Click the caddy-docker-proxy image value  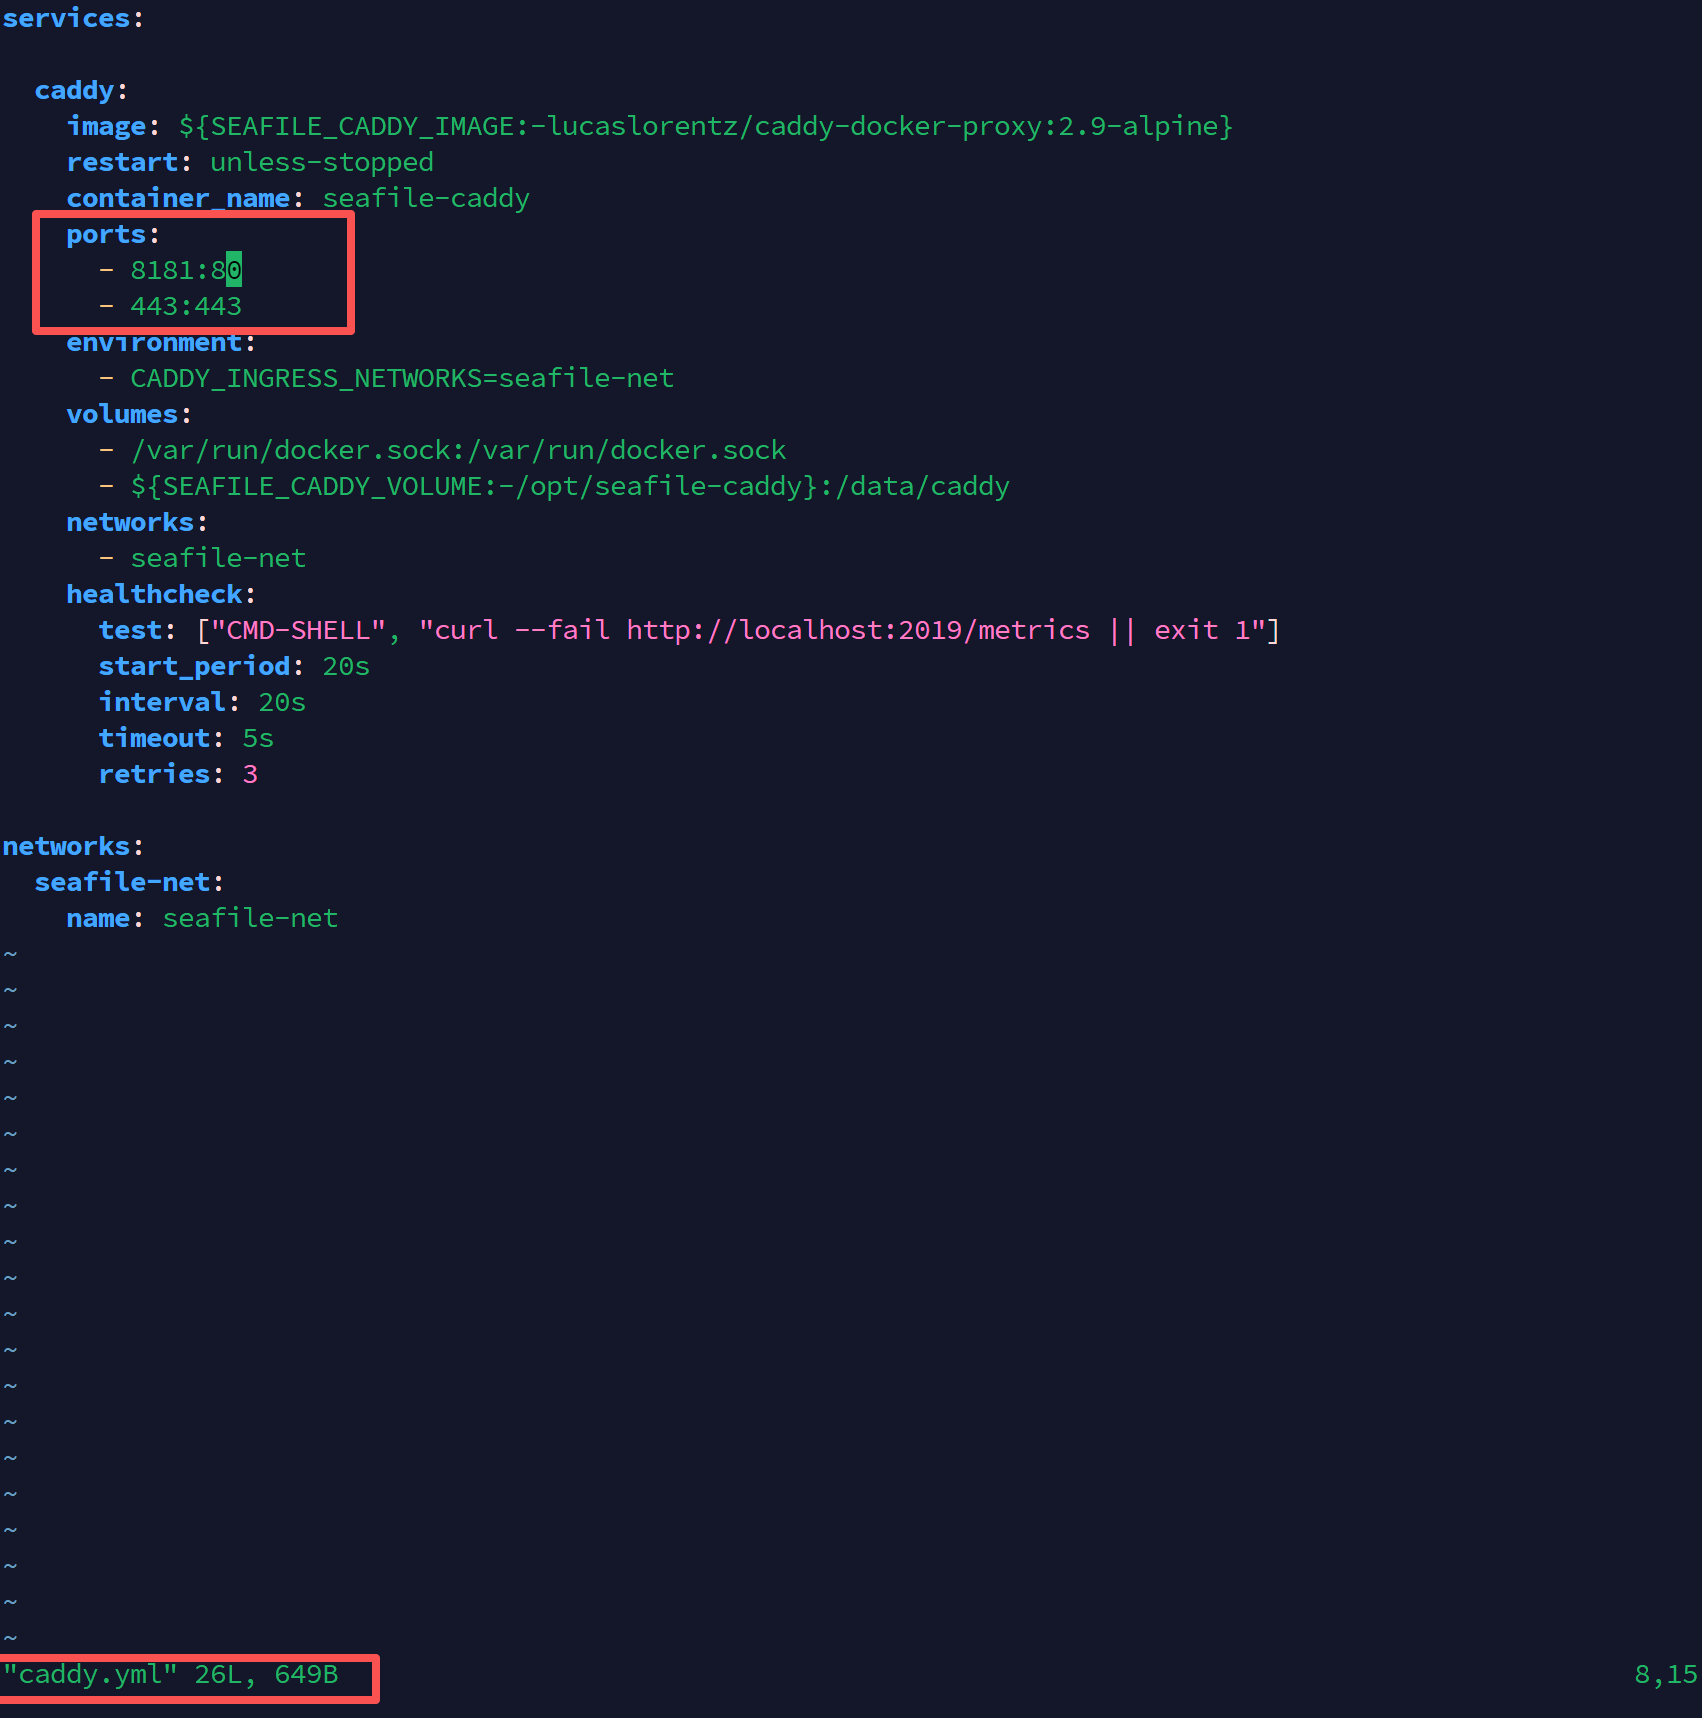click(x=705, y=127)
